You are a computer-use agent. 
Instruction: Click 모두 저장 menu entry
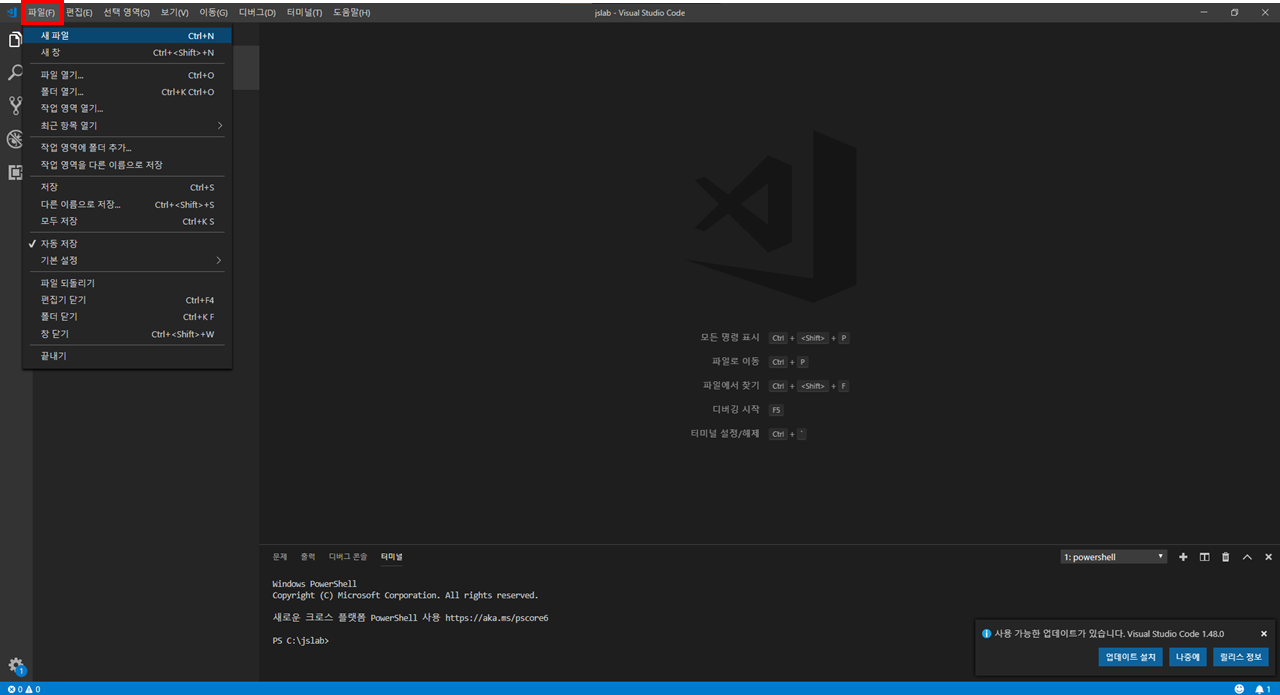click(127, 222)
